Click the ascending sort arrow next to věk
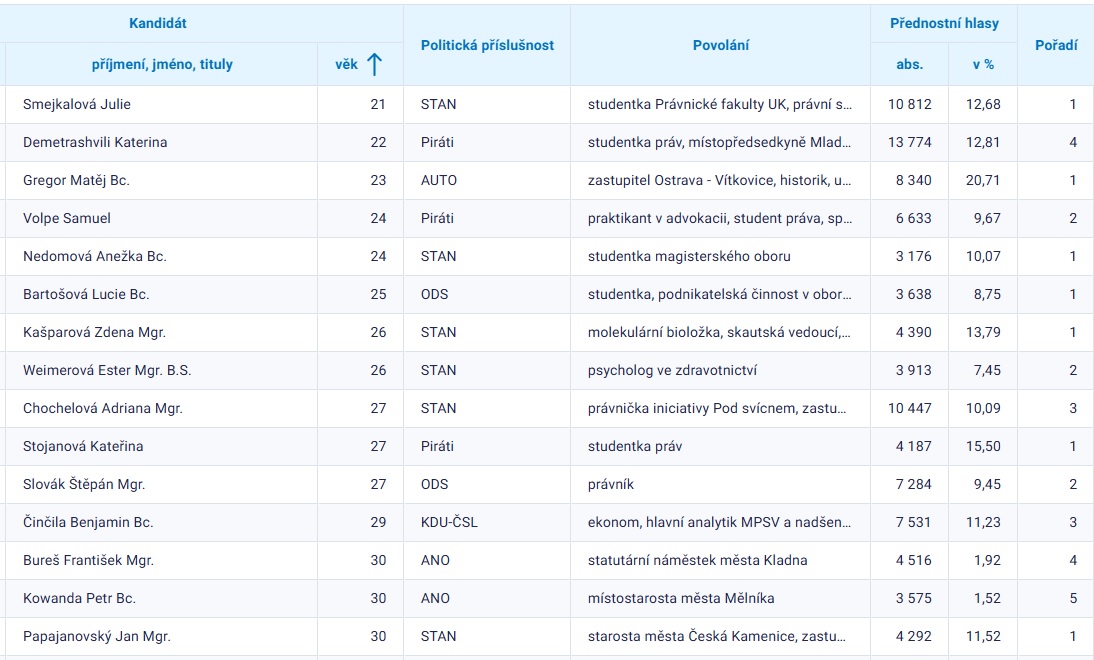1094x660 pixels. tap(375, 65)
